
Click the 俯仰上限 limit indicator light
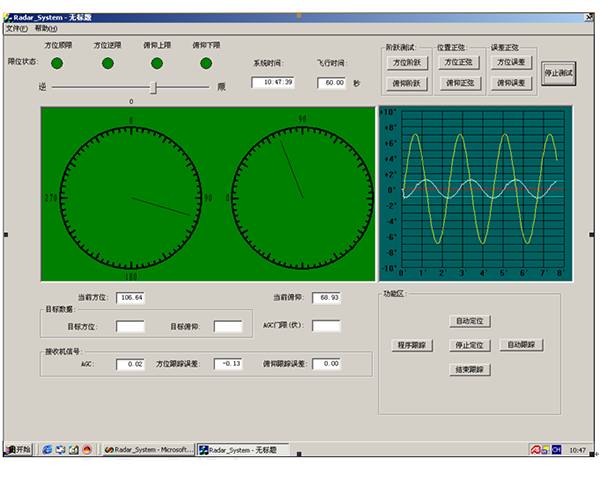(x=157, y=64)
